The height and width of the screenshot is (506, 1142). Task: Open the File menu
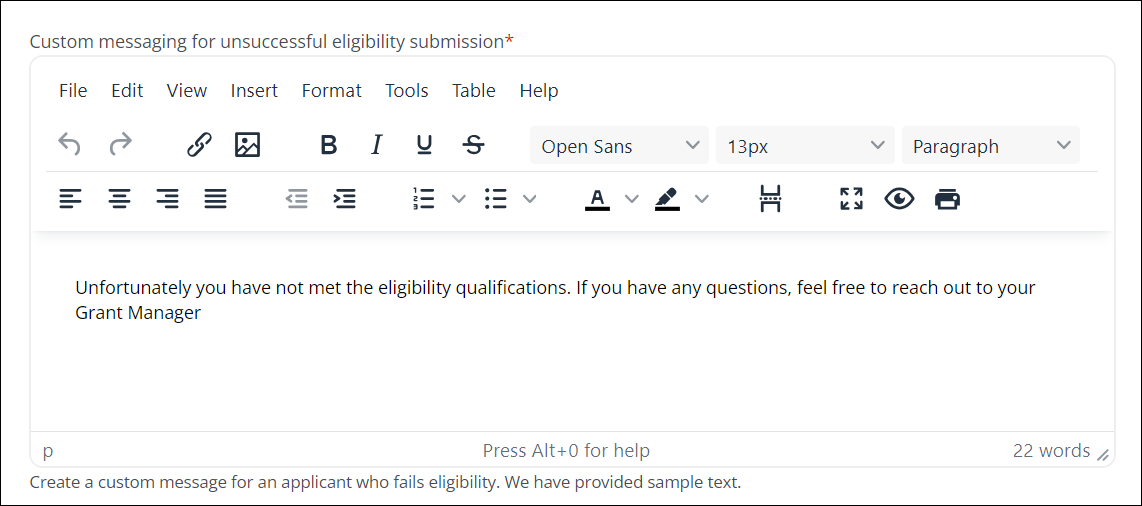click(73, 91)
